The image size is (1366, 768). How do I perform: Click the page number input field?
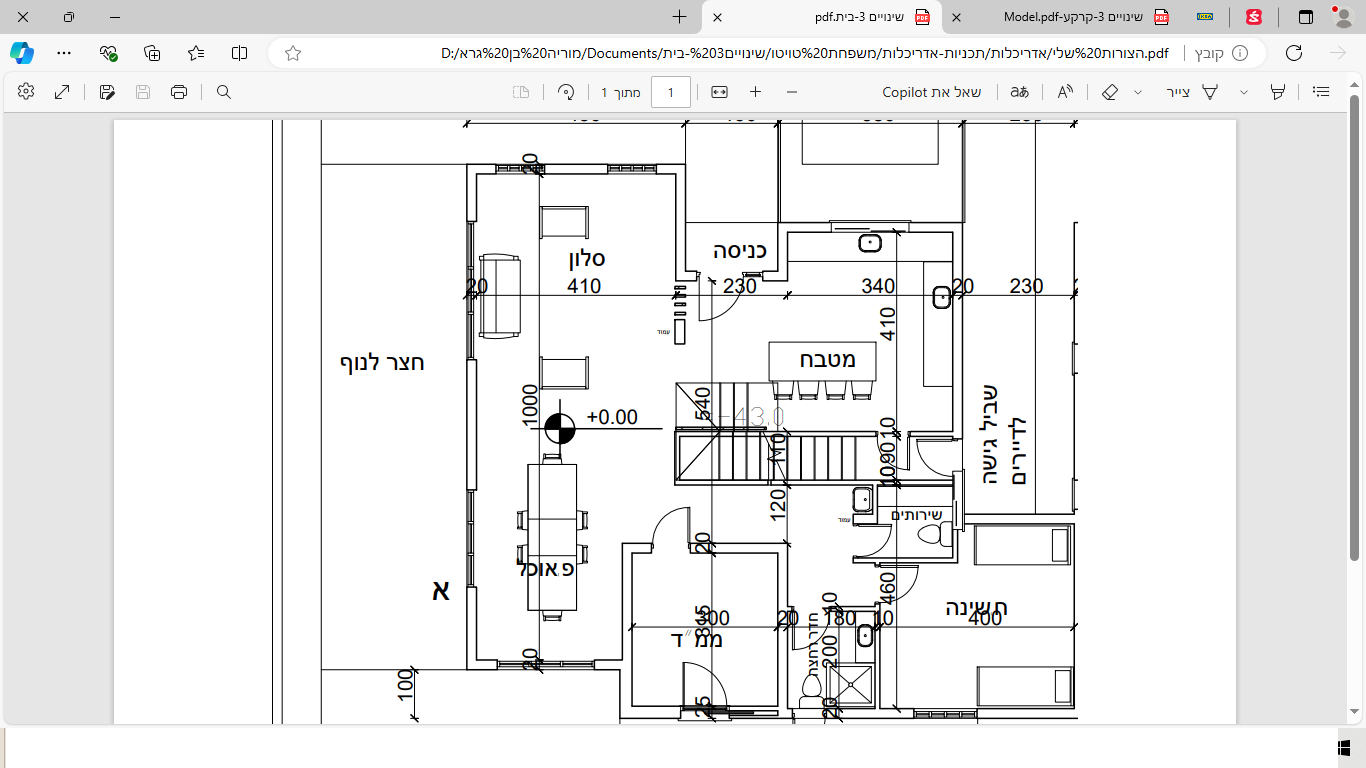tap(671, 93)
